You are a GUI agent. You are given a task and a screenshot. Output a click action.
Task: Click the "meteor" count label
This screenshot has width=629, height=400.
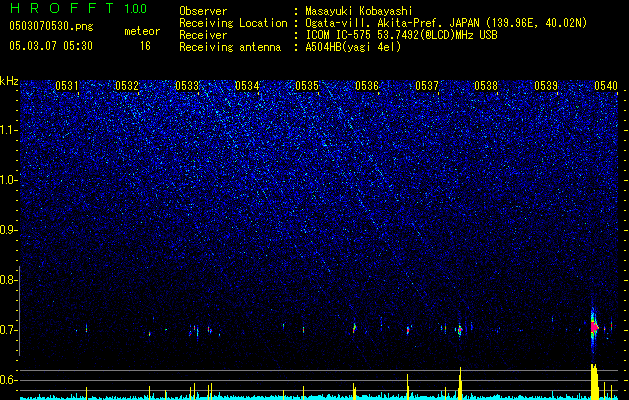coord(142,31)
